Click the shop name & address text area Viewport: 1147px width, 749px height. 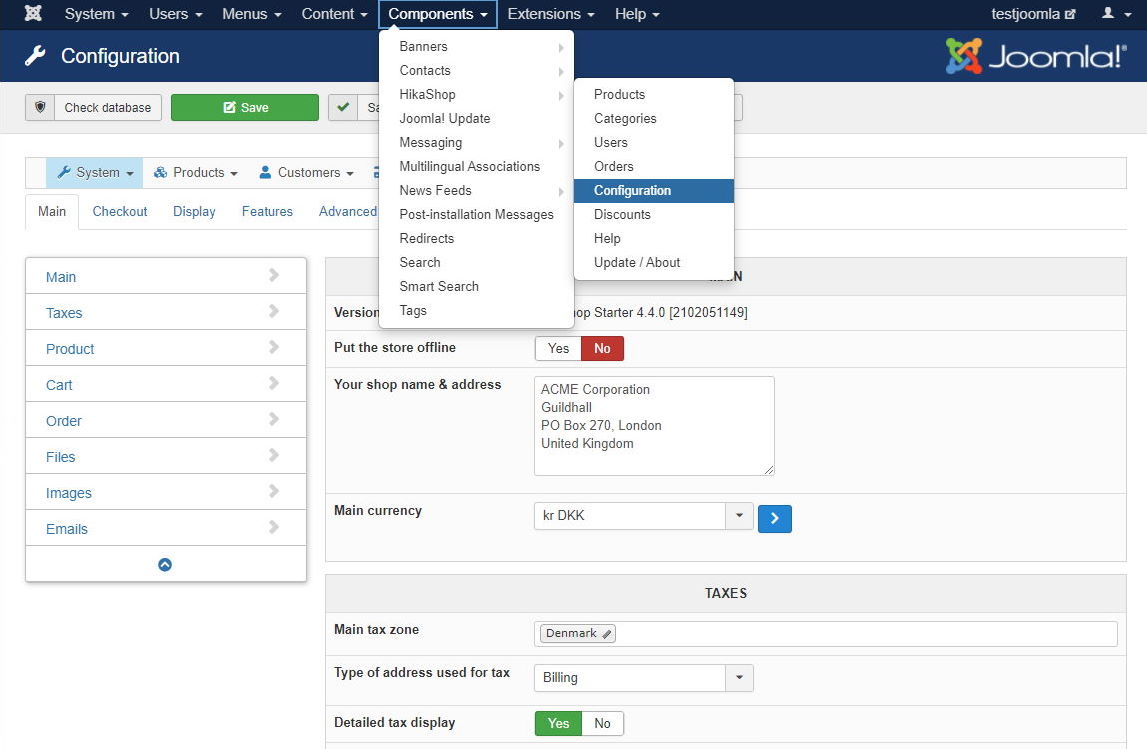point(654,426)
